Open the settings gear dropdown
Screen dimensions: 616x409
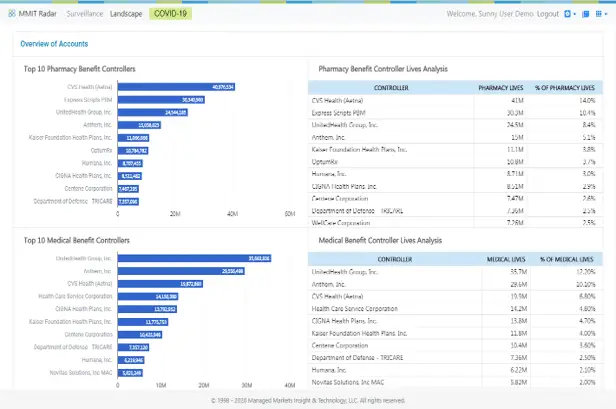(x=569, y=15)
